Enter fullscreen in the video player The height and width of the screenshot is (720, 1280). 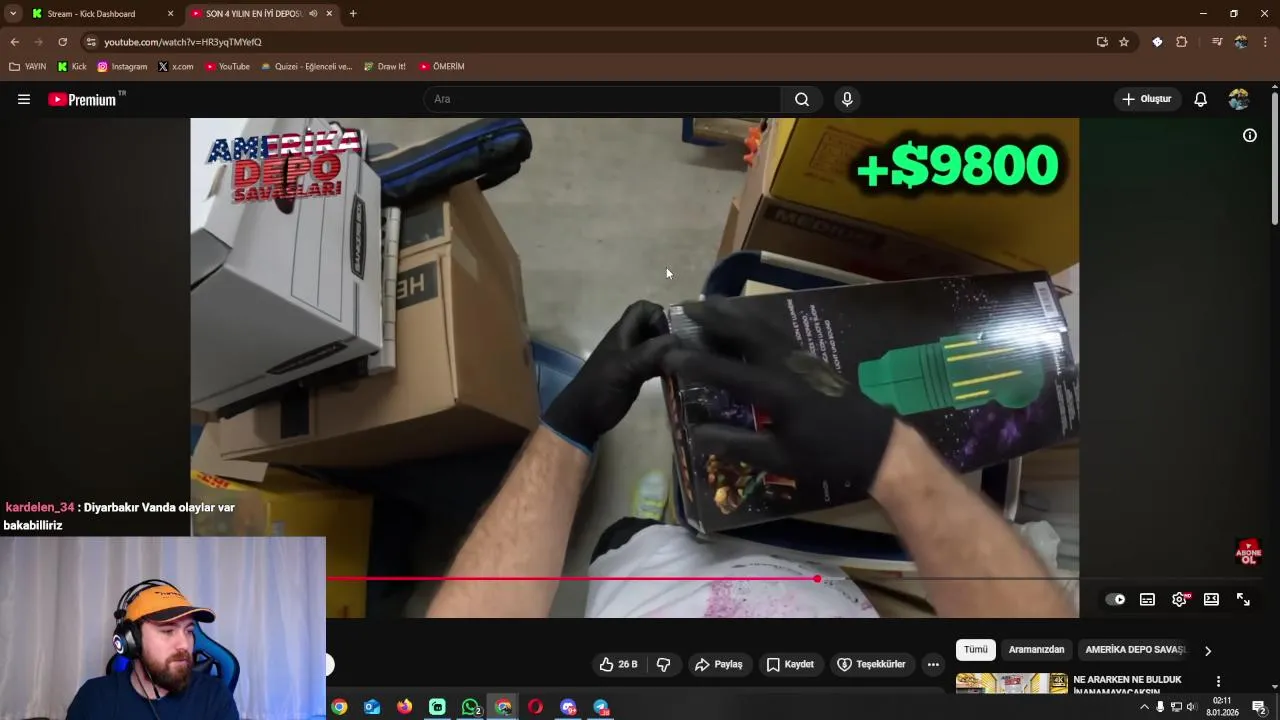click(1243, 599)
